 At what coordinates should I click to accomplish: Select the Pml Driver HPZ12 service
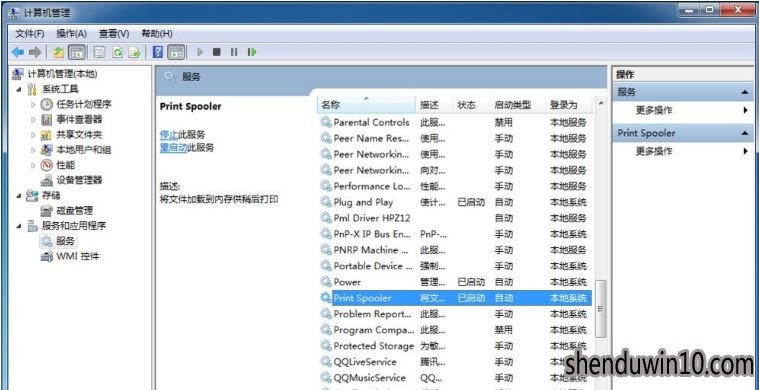tap(456, 218)
